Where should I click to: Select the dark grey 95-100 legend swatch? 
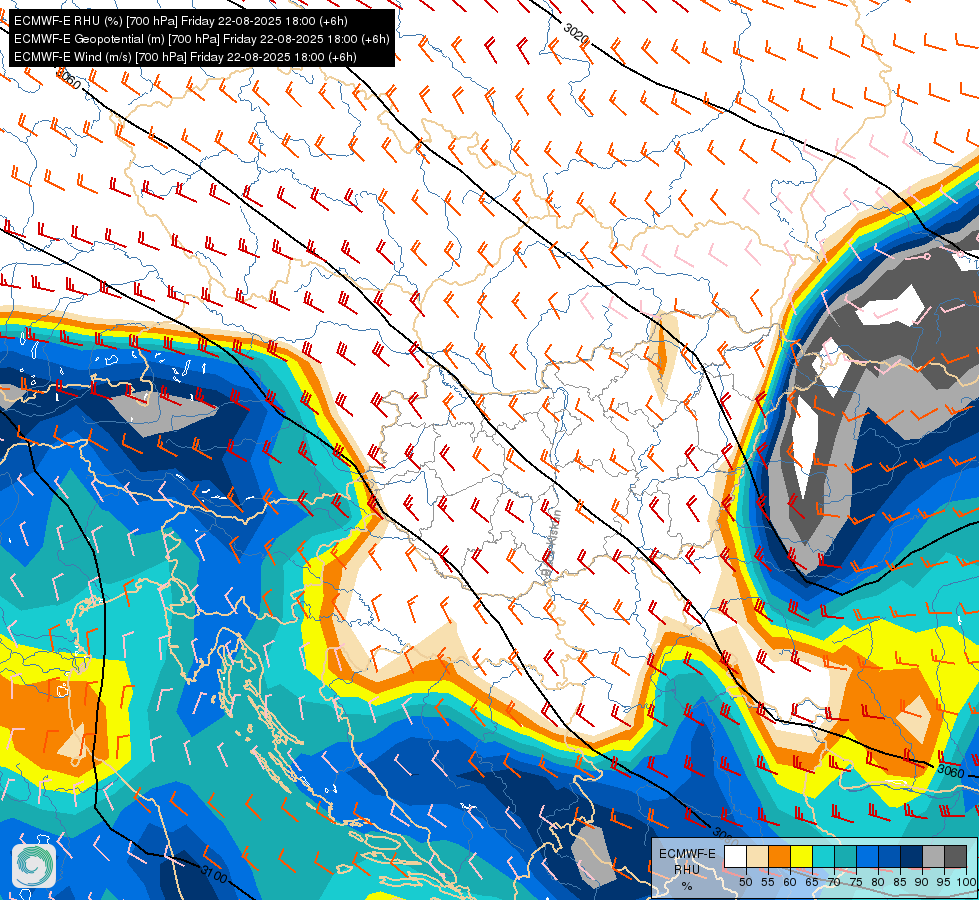956,856
